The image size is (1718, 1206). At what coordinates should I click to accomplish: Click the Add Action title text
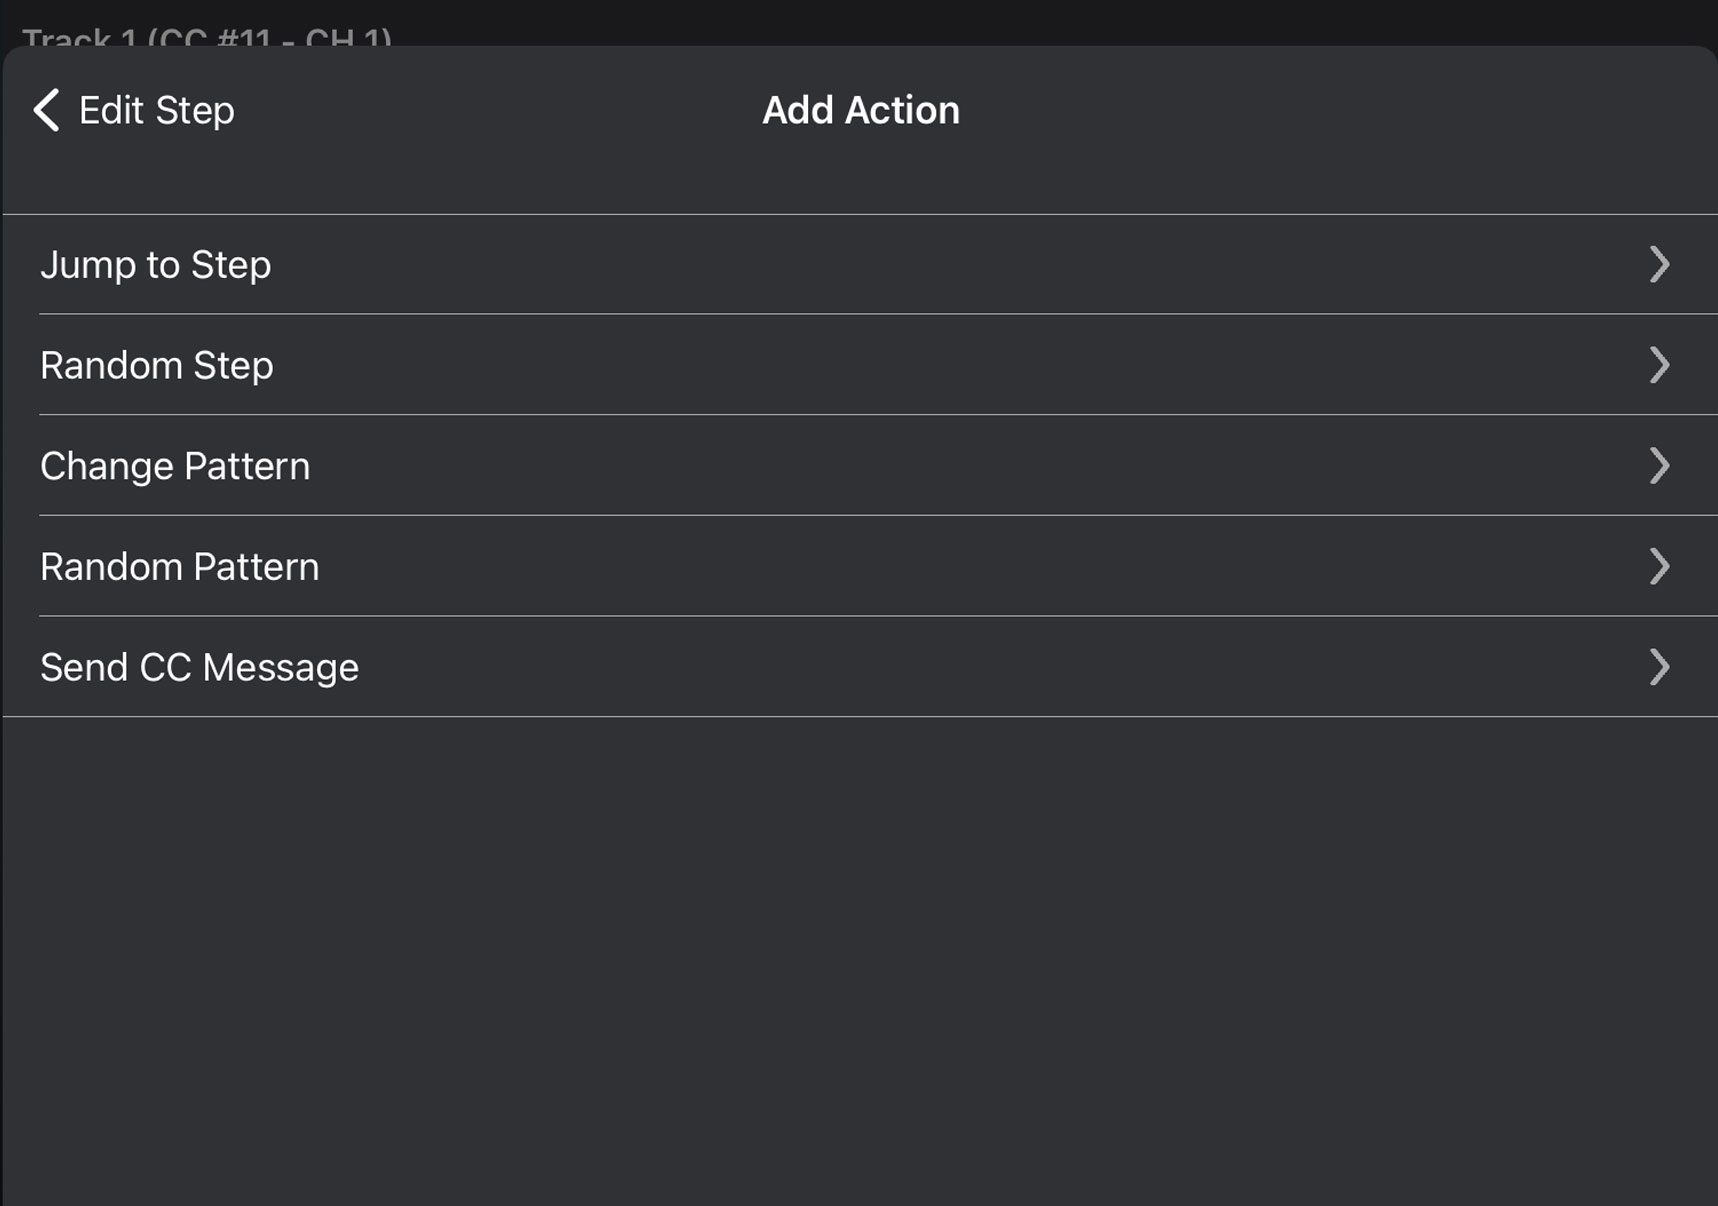861,110
